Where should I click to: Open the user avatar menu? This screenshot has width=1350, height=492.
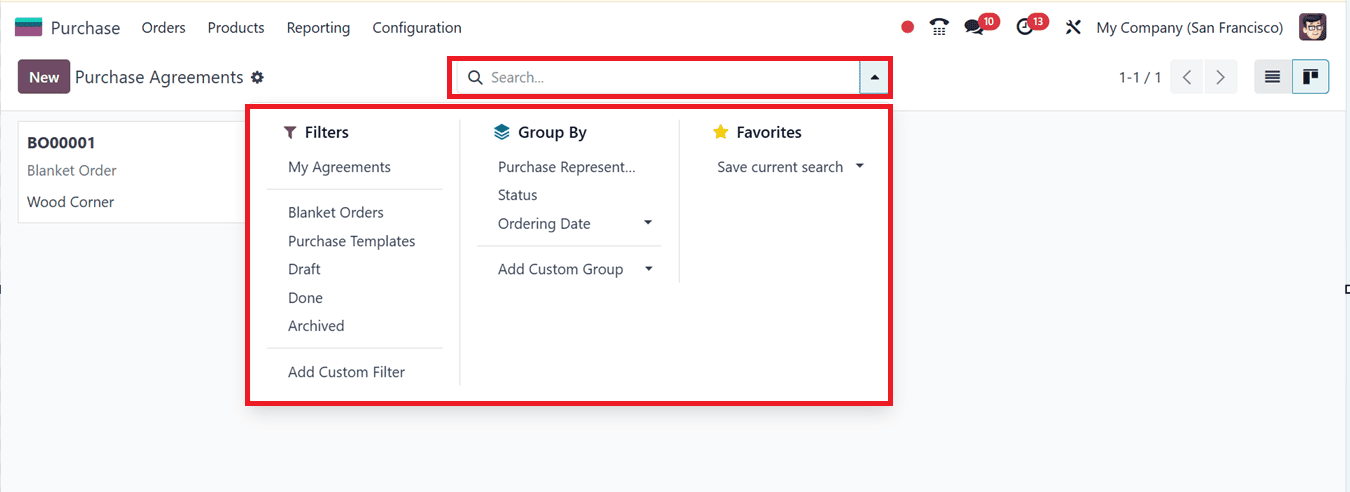(x=1313, y=27)
